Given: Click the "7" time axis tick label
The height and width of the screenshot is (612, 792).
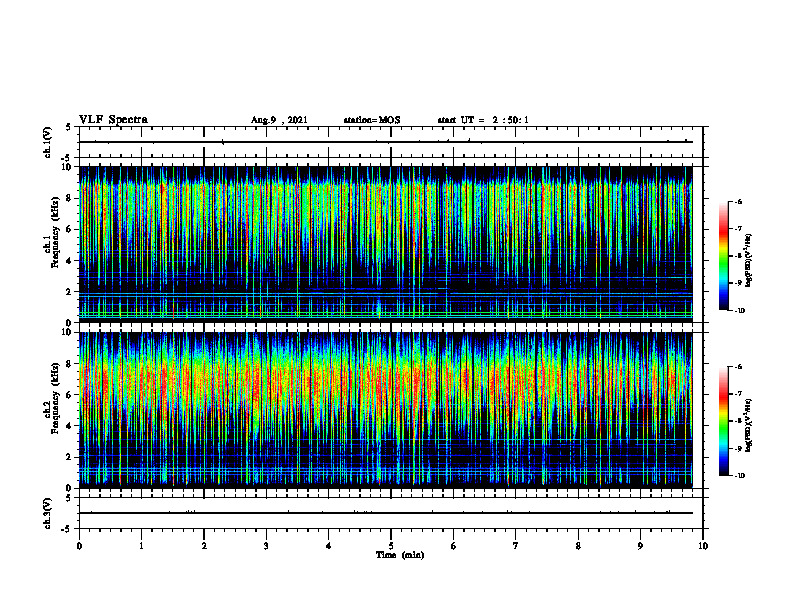Looking at the screenshot, I should pyautogui.click(x=516, y=546).
